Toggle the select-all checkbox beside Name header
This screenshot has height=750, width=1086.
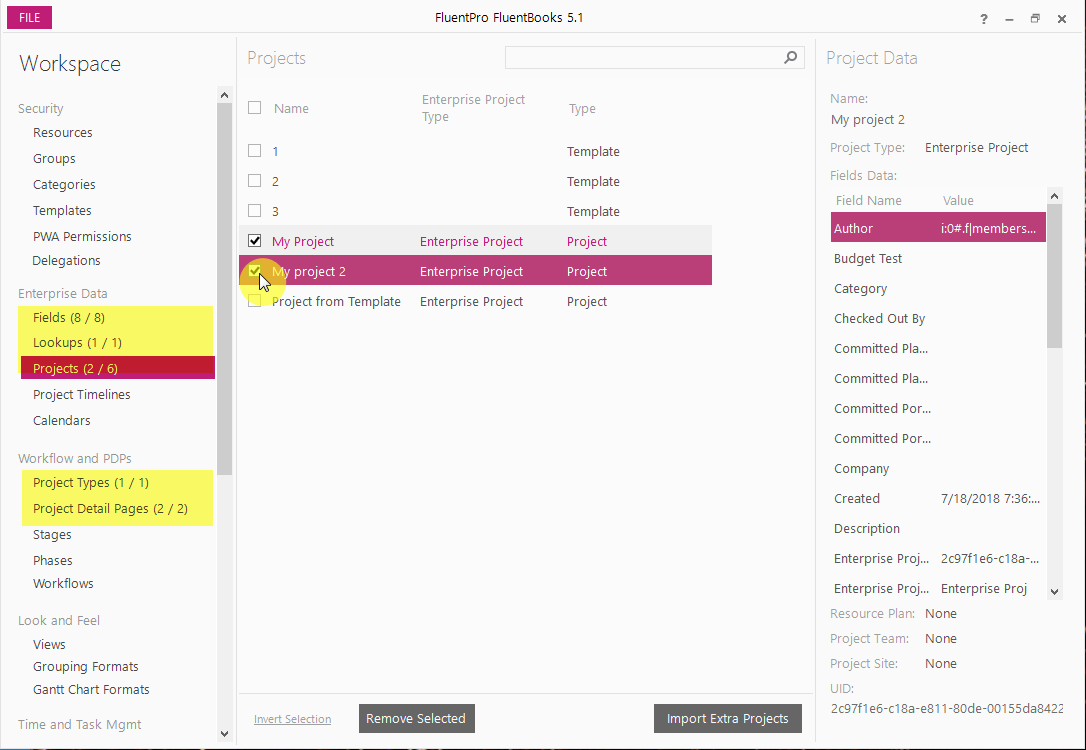point(254,107)
